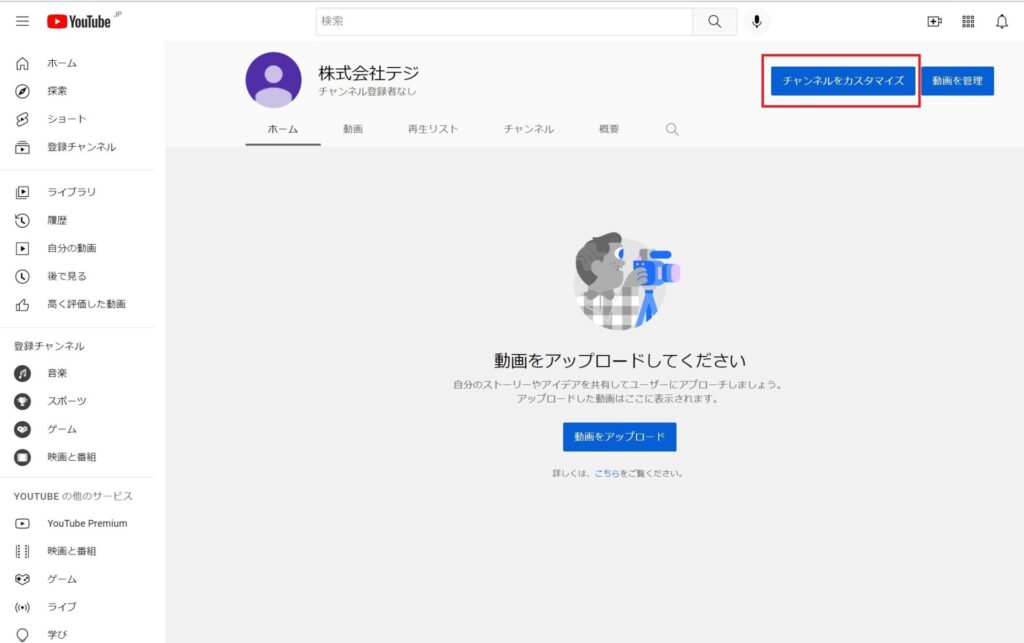Open the 概要 tab

[609, 129]
